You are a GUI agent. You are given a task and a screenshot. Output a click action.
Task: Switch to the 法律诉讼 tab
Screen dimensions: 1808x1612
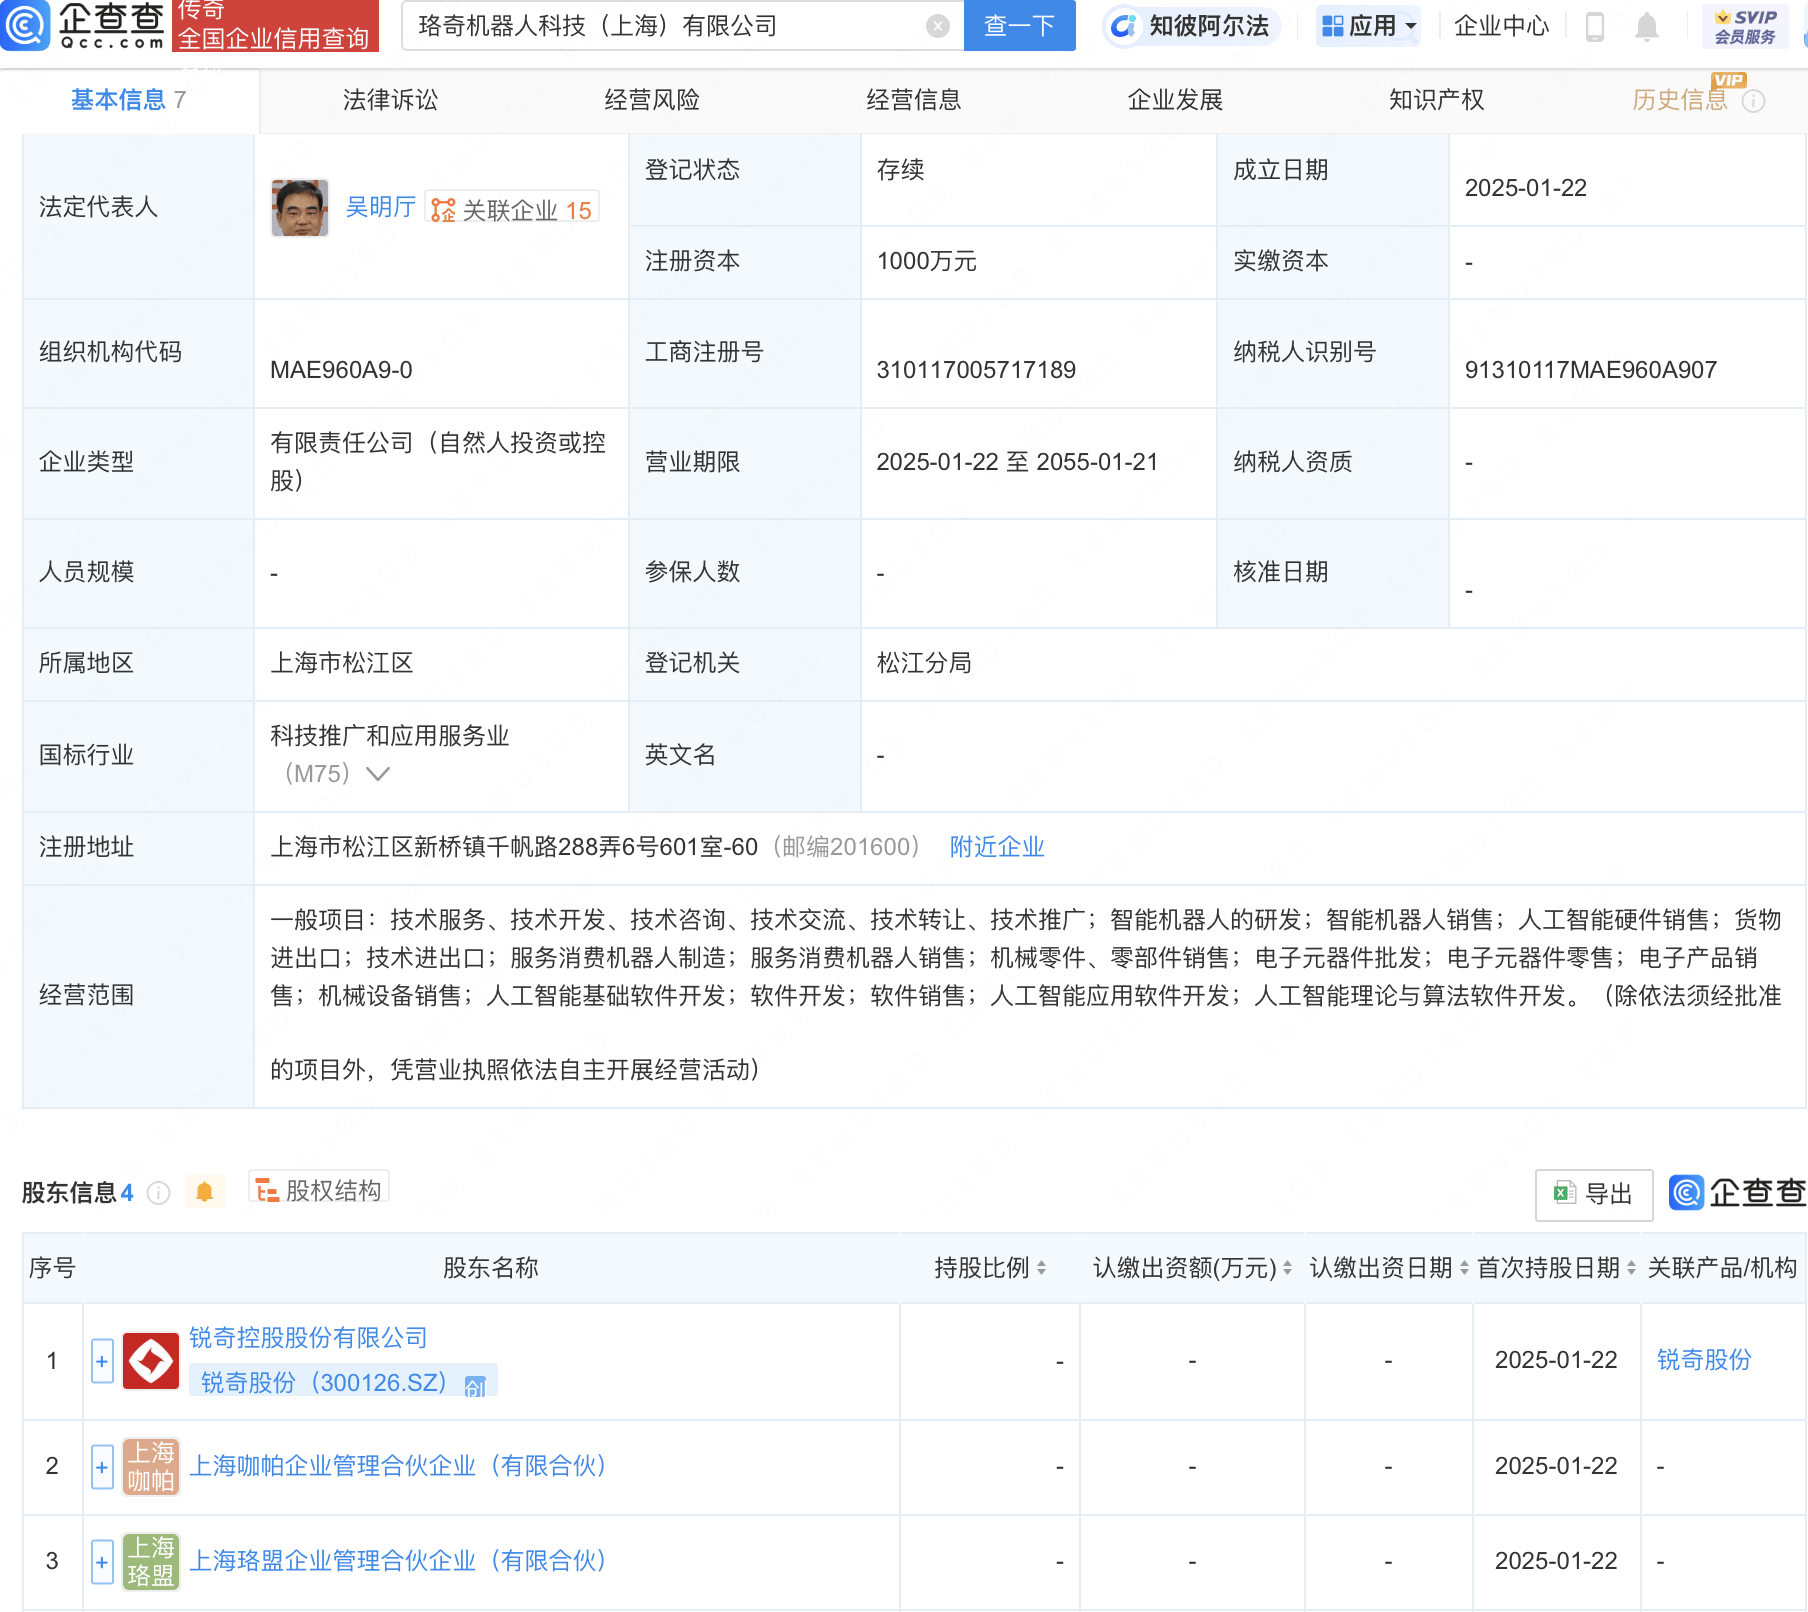[x=390, y=100]
